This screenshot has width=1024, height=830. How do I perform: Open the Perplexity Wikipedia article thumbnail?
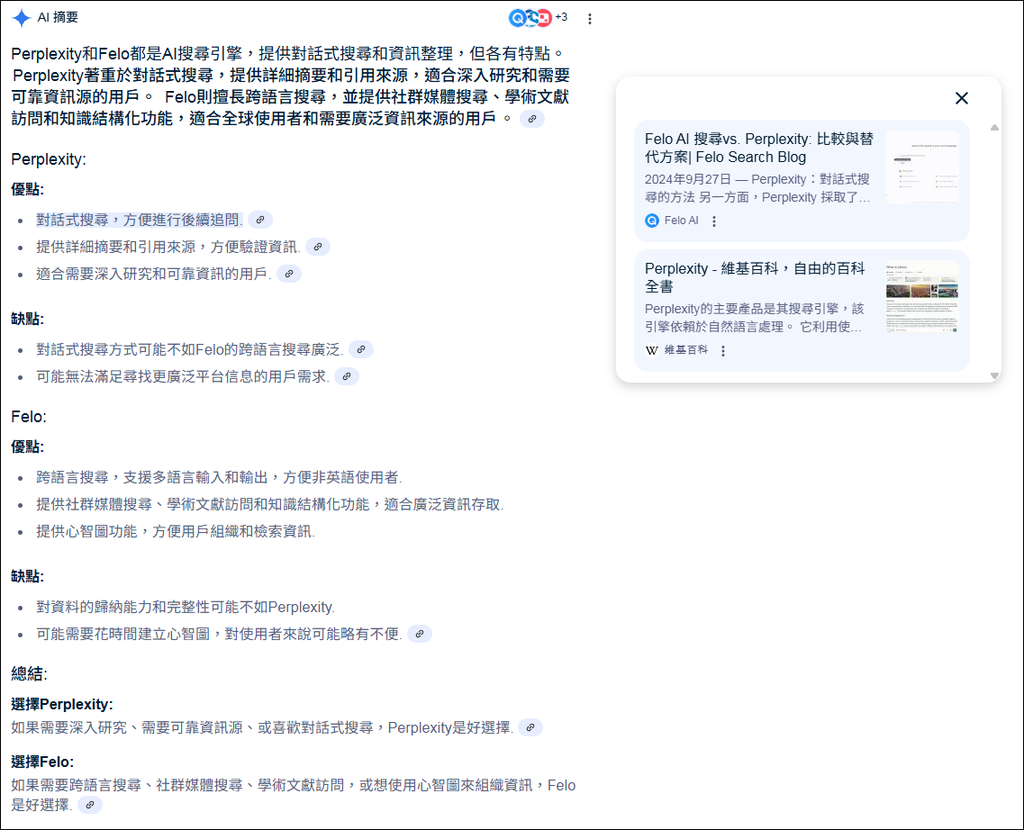pyautogui.click(x=922, y=297)
